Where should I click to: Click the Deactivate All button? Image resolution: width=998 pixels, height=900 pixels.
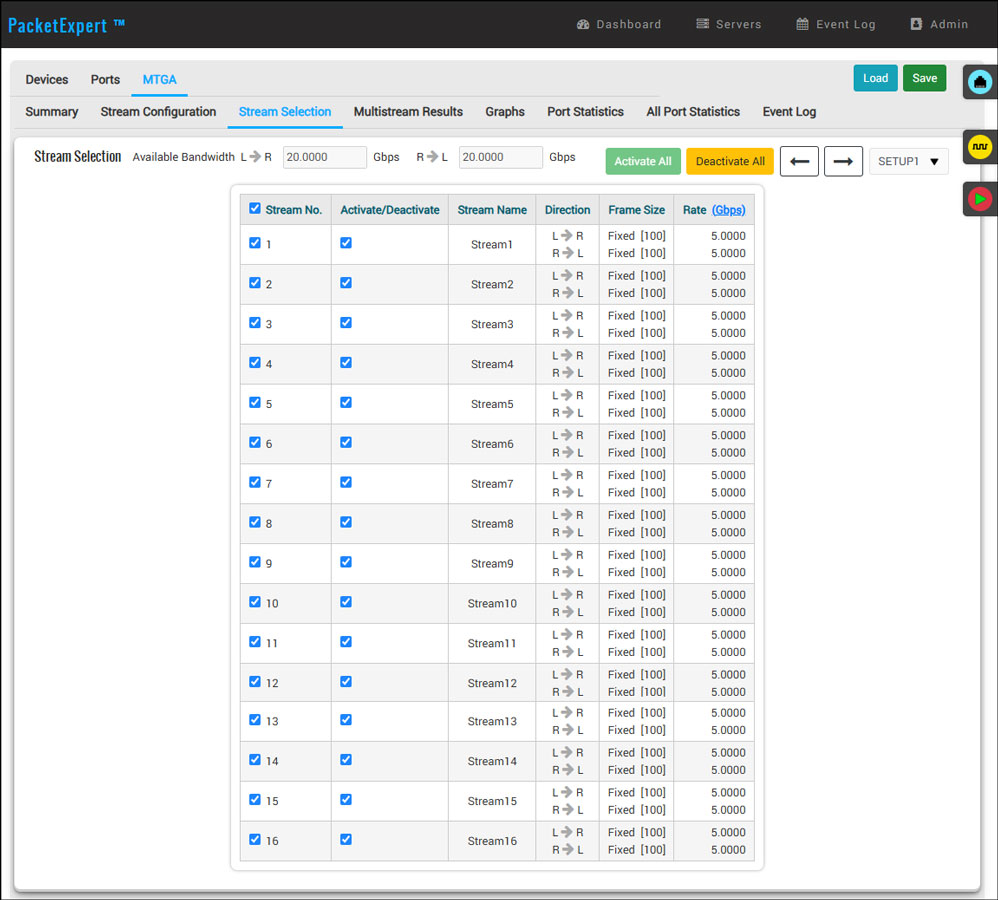[730, 161]
